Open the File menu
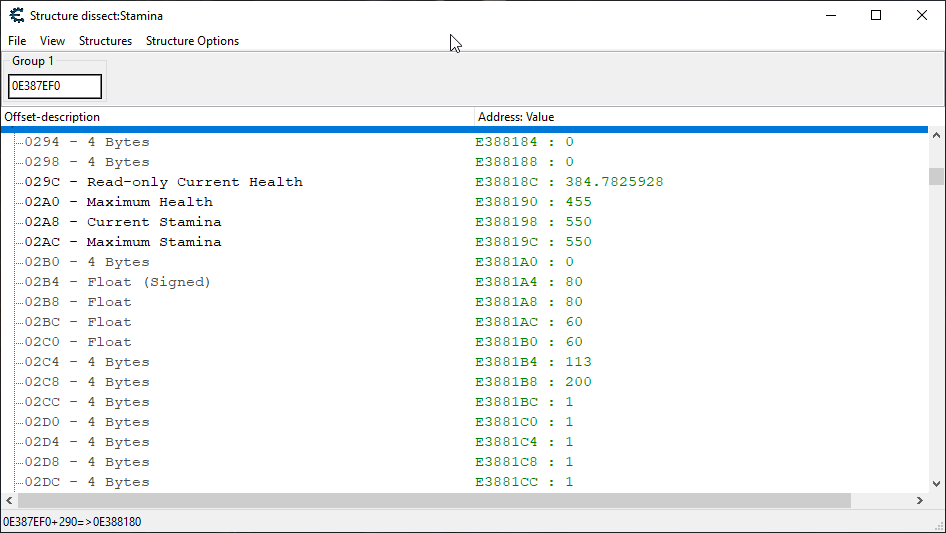The height and width of the screenshot is (533, 946). point(17,41)
